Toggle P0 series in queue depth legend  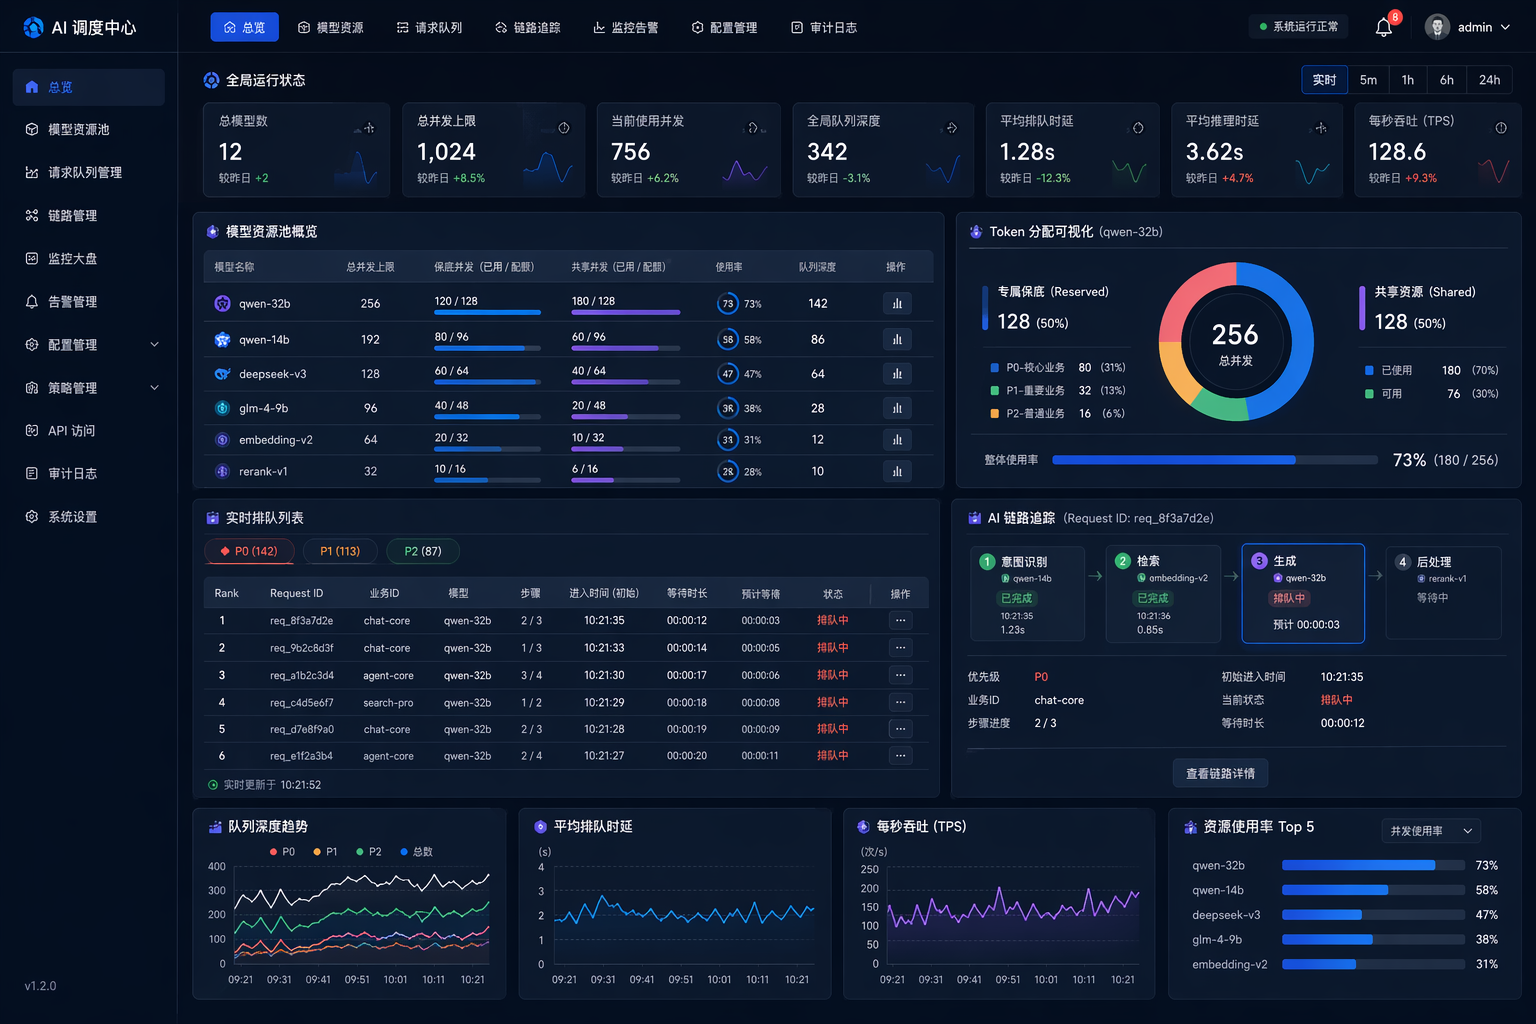(x=282, y=852)
